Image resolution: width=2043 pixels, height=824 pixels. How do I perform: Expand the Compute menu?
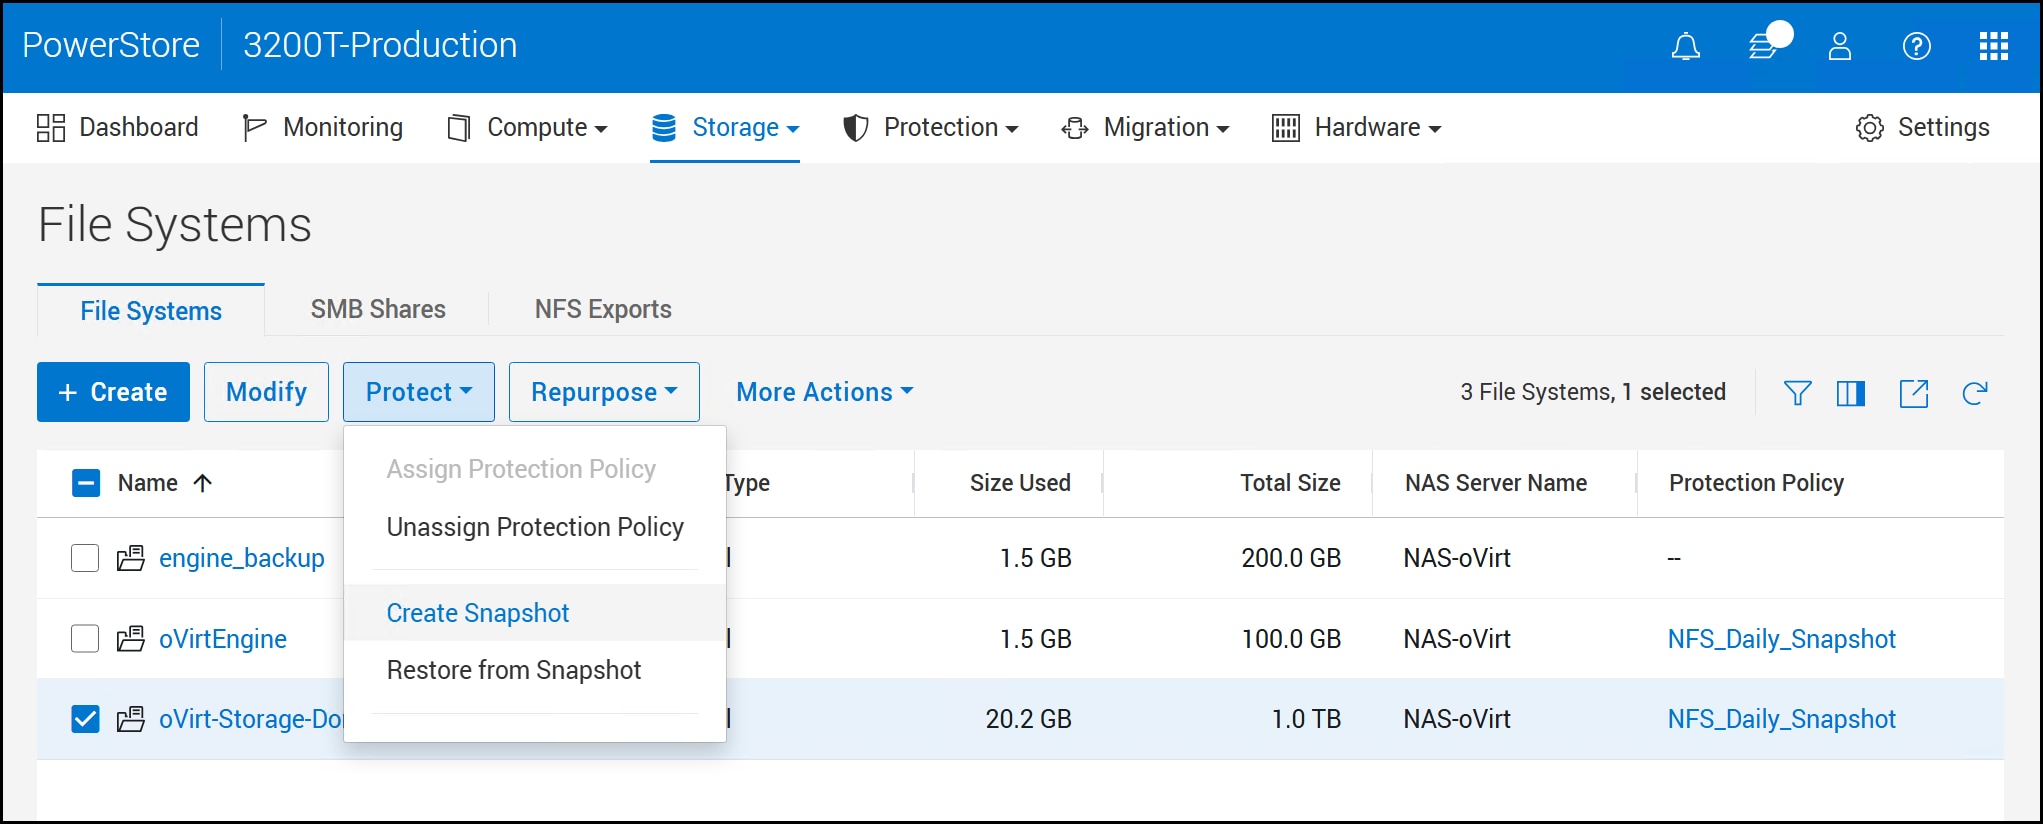528,128
